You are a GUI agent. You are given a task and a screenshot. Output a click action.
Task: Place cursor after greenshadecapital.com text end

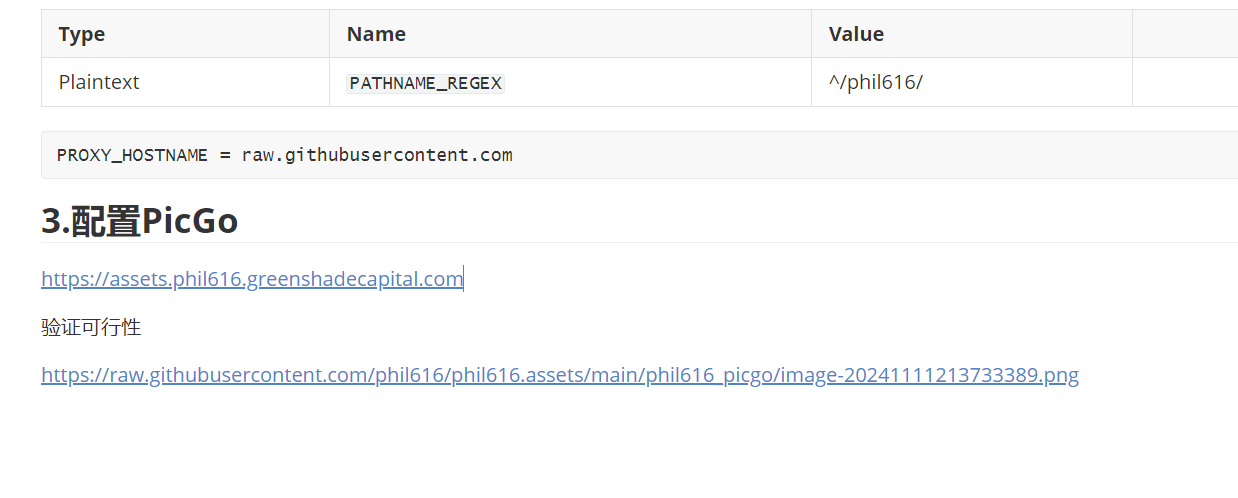point(464,279)
